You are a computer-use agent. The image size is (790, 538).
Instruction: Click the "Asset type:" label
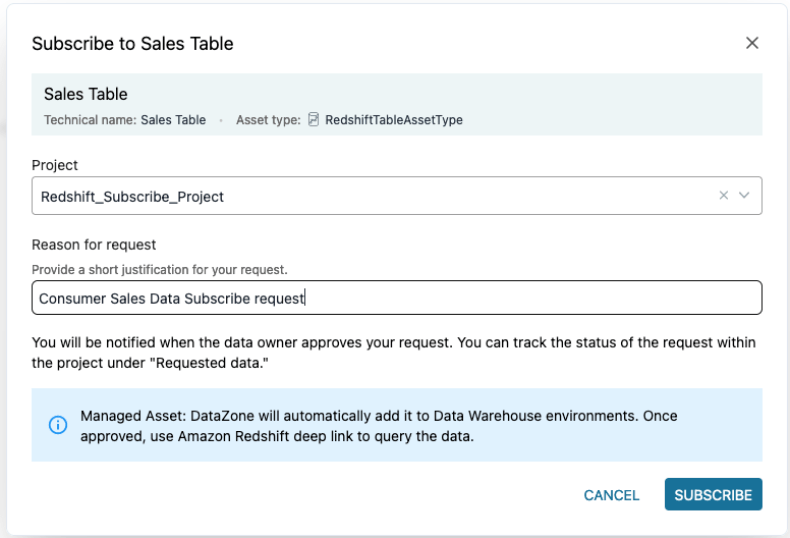268,120
